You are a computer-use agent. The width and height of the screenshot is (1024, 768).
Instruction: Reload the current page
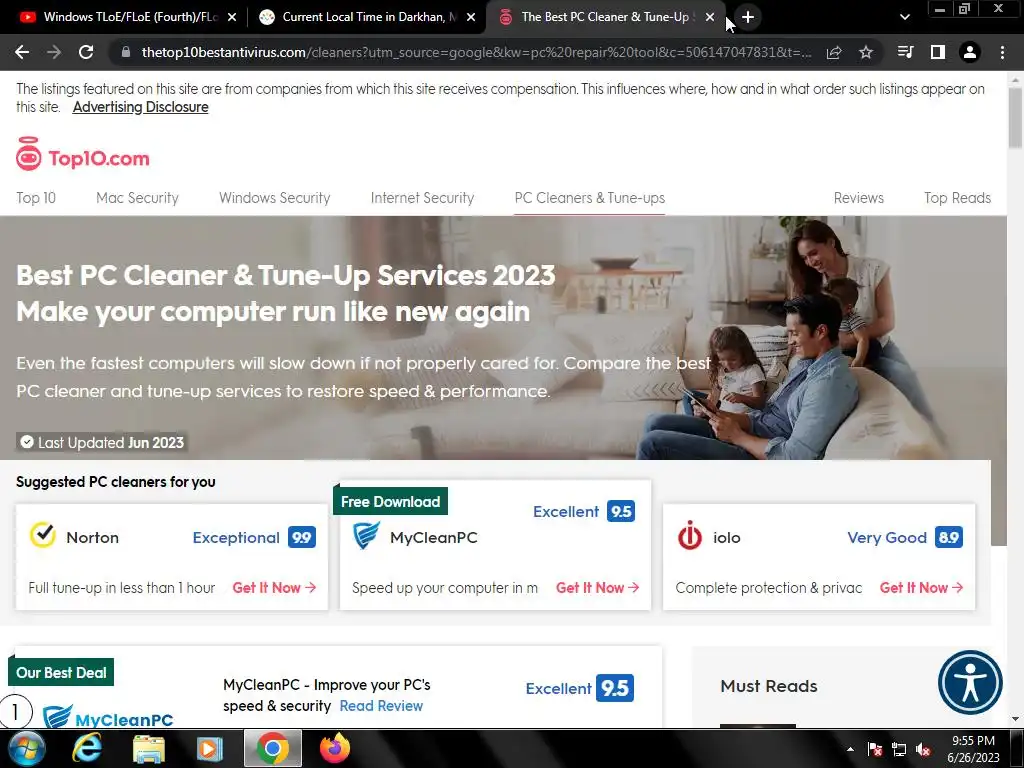click(x=86, y=52)
